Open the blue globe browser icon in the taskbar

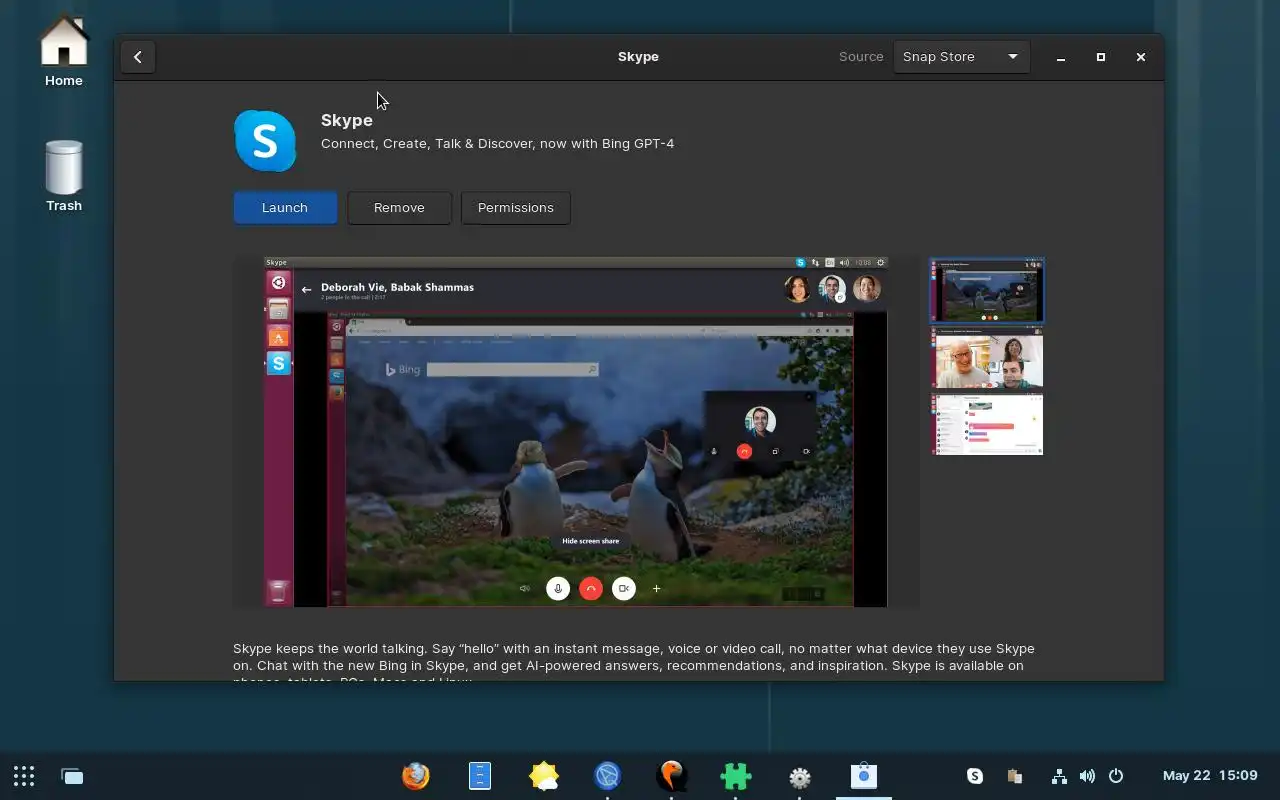[607, 776]
